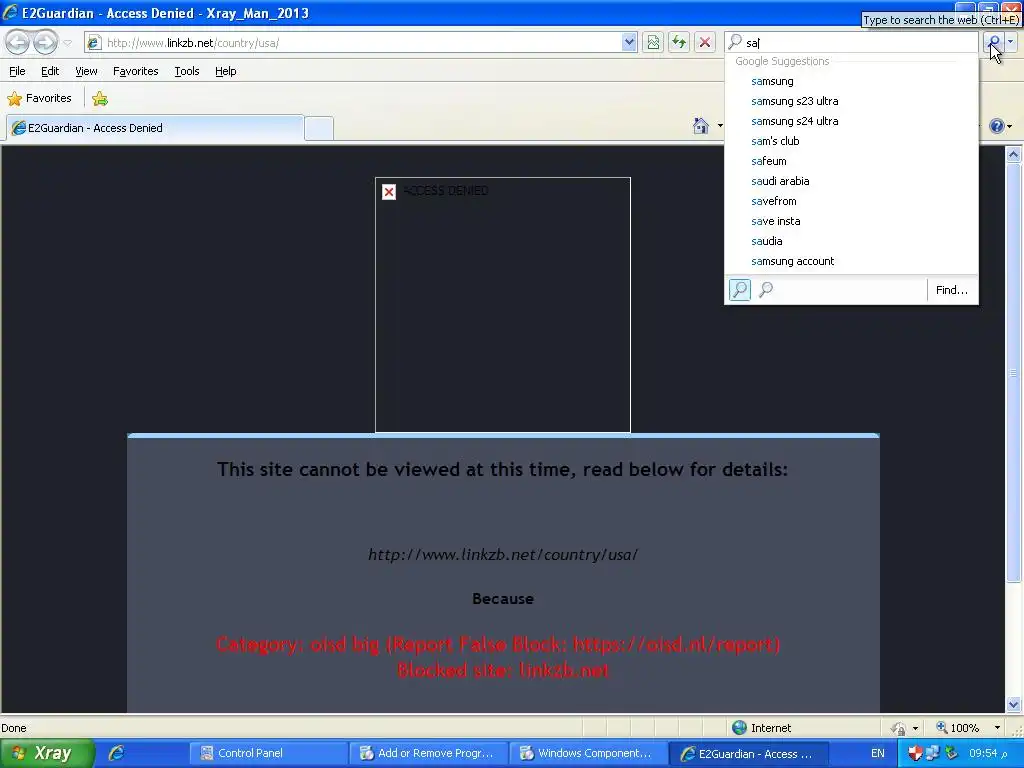This screenshot has height=768, width=1024.
Task: Open the File menu
Action: [17, 71]
